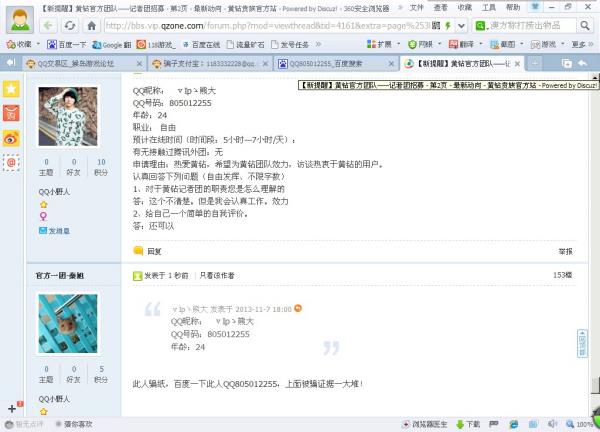Expand 更多 toolbar overflow
The image size is (600, 432).
[x=582, y=44]
